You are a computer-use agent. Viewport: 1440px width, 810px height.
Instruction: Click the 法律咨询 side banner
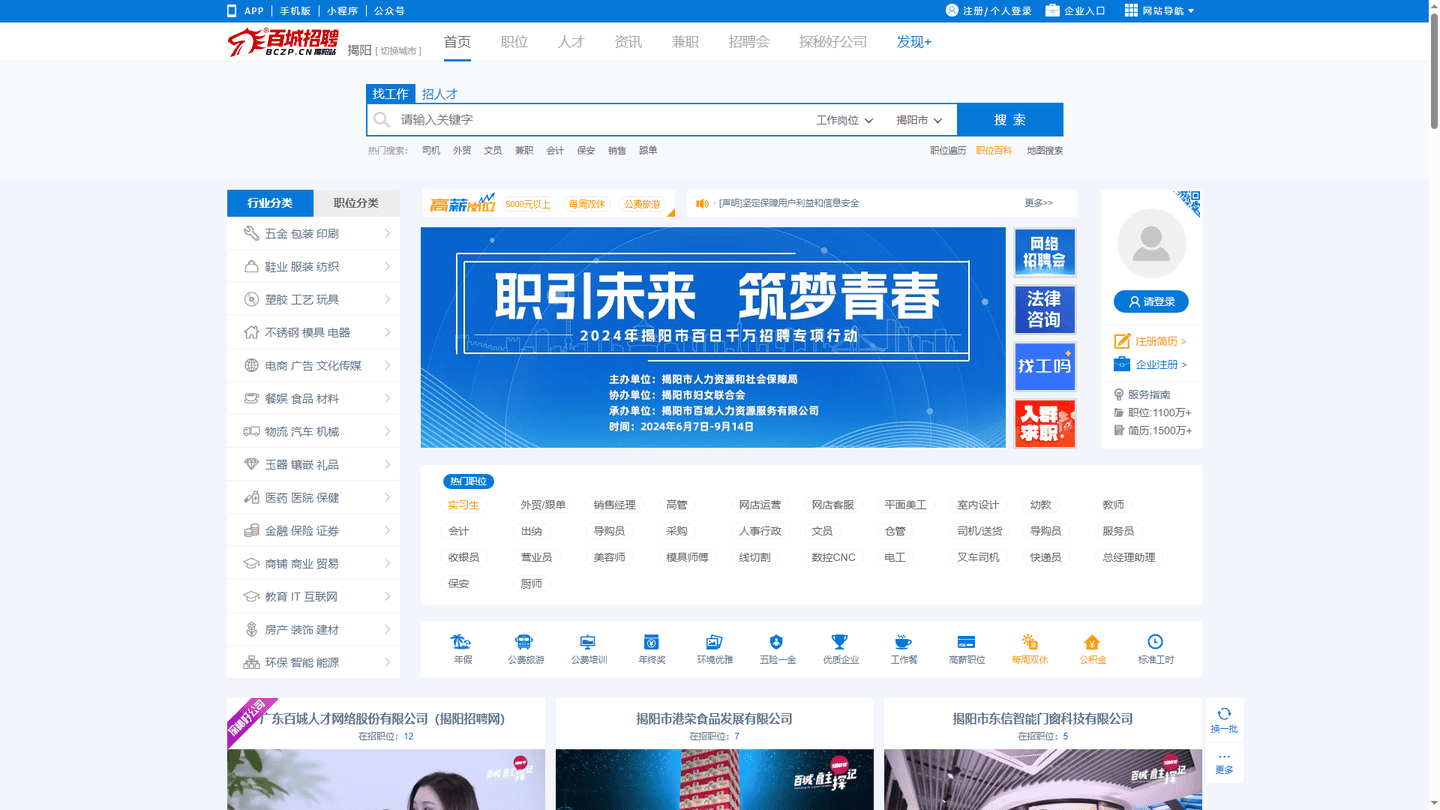(x=1045, y=310)
